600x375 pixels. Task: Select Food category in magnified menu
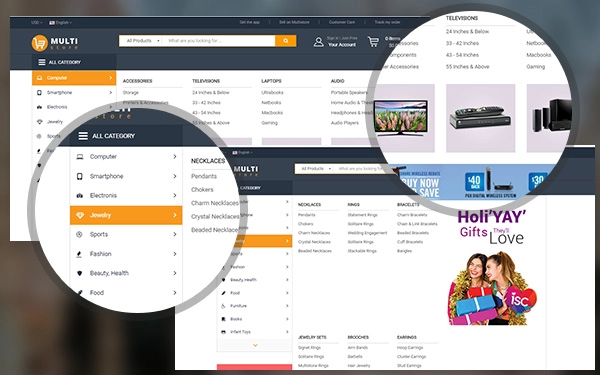point(126,293)
